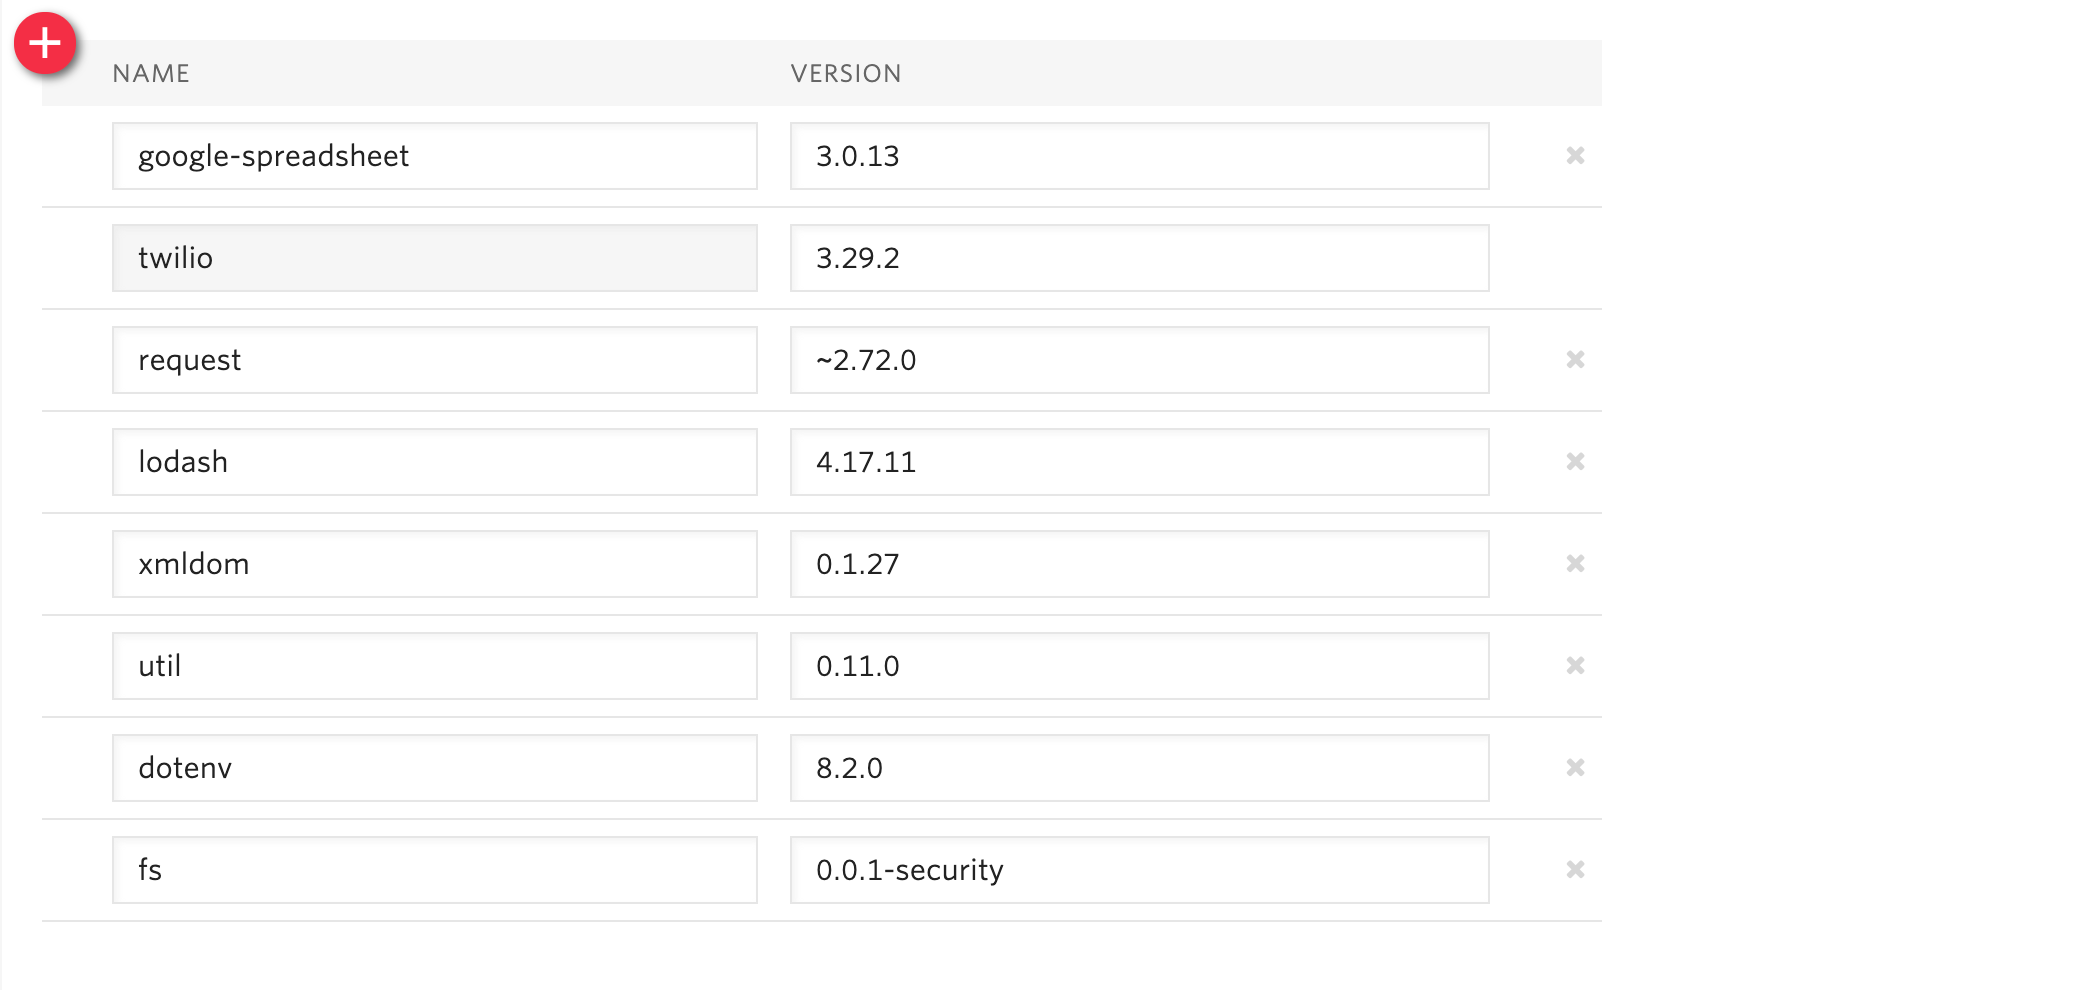
Task: Edit dotenv version 8.2.0 field
Action: pos(1140,768)
